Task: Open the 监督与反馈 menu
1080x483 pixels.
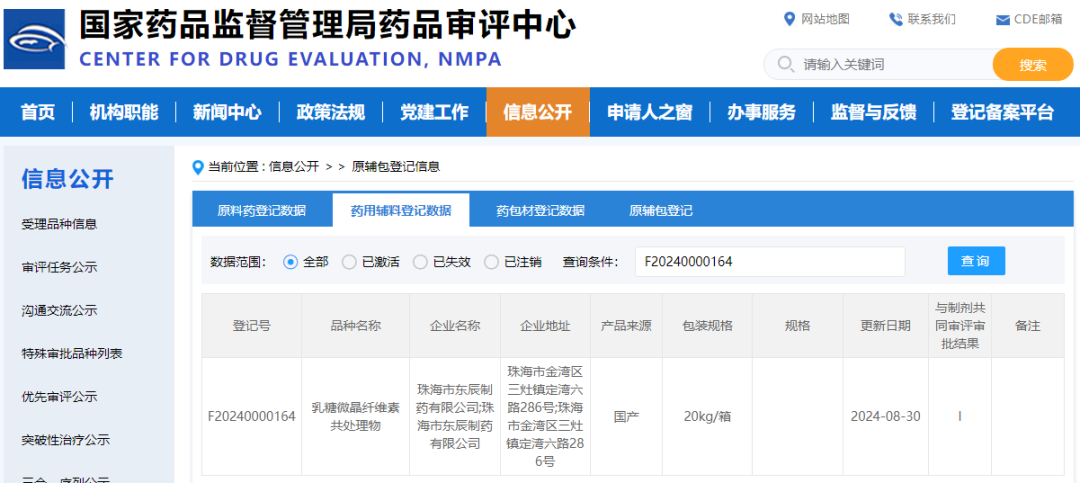Action: pyautogui.click(x=873, y=112)
